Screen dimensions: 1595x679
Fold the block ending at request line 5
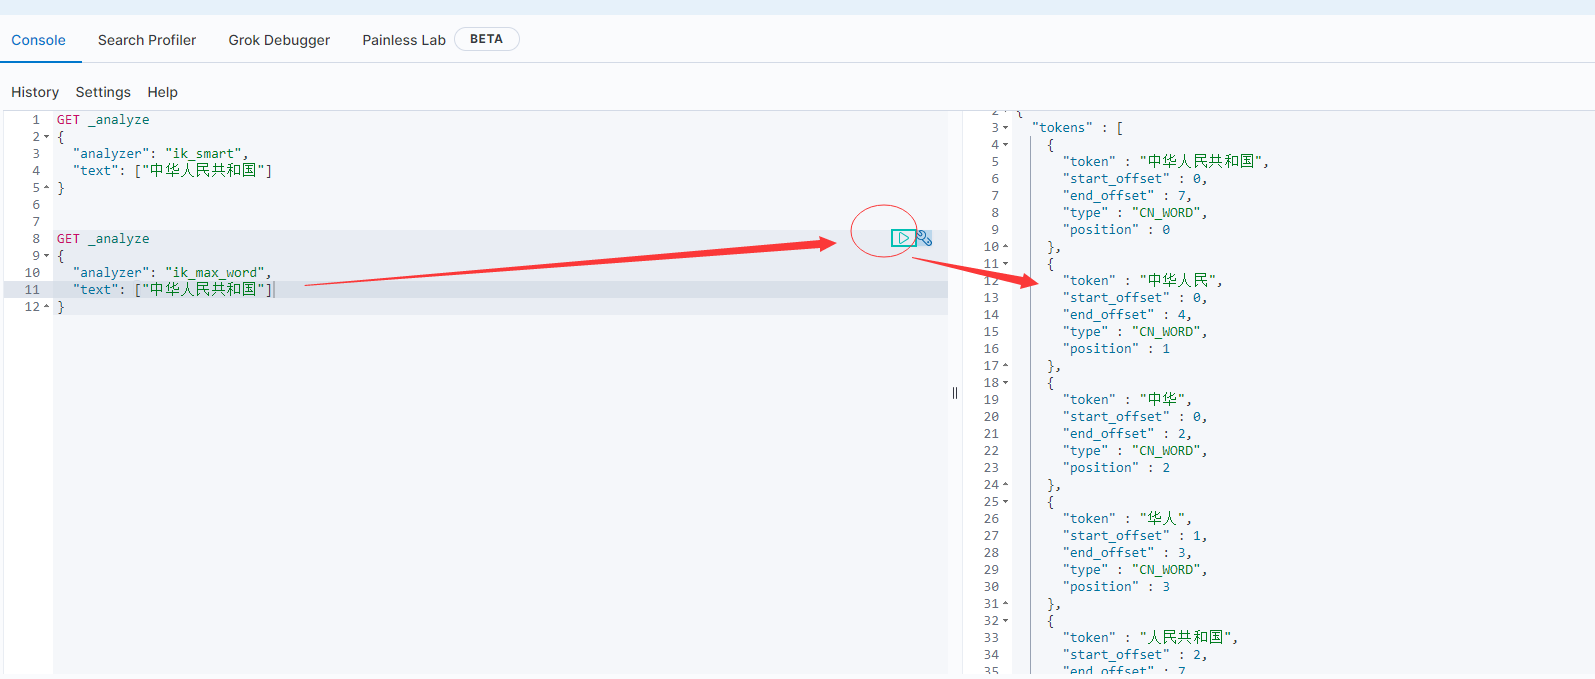(46, 188)
